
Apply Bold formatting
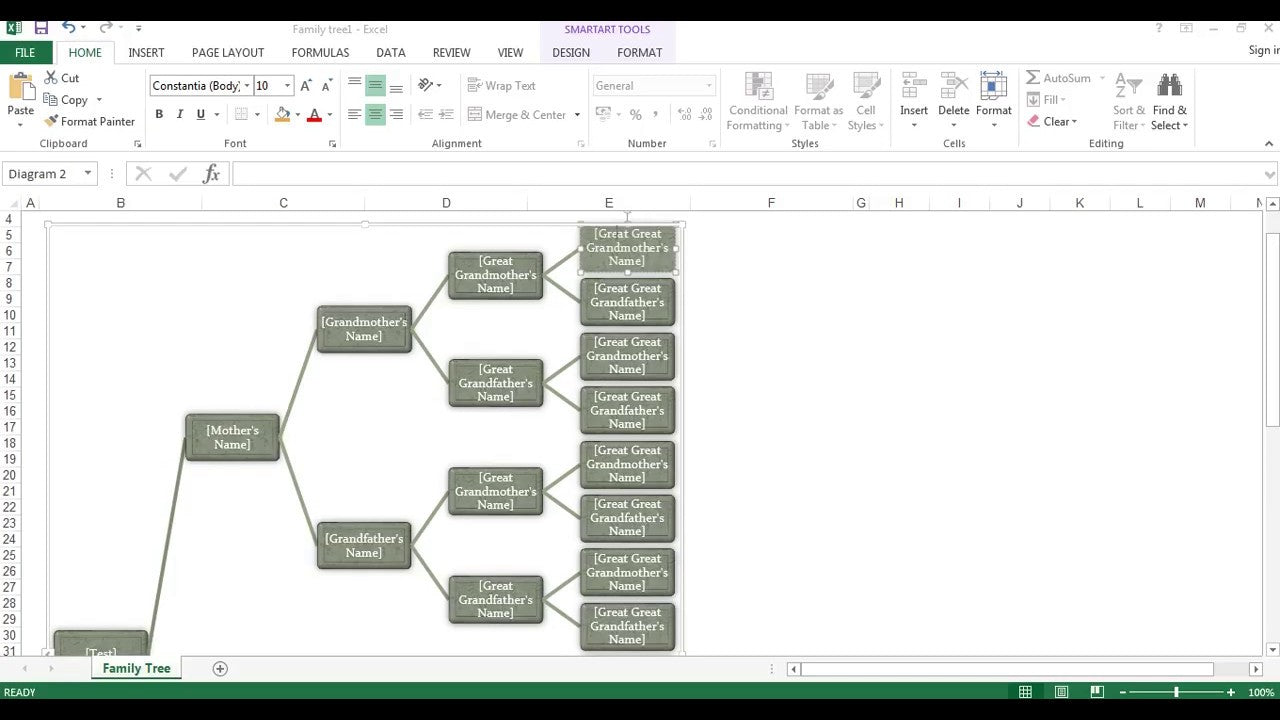click(158, 114)
